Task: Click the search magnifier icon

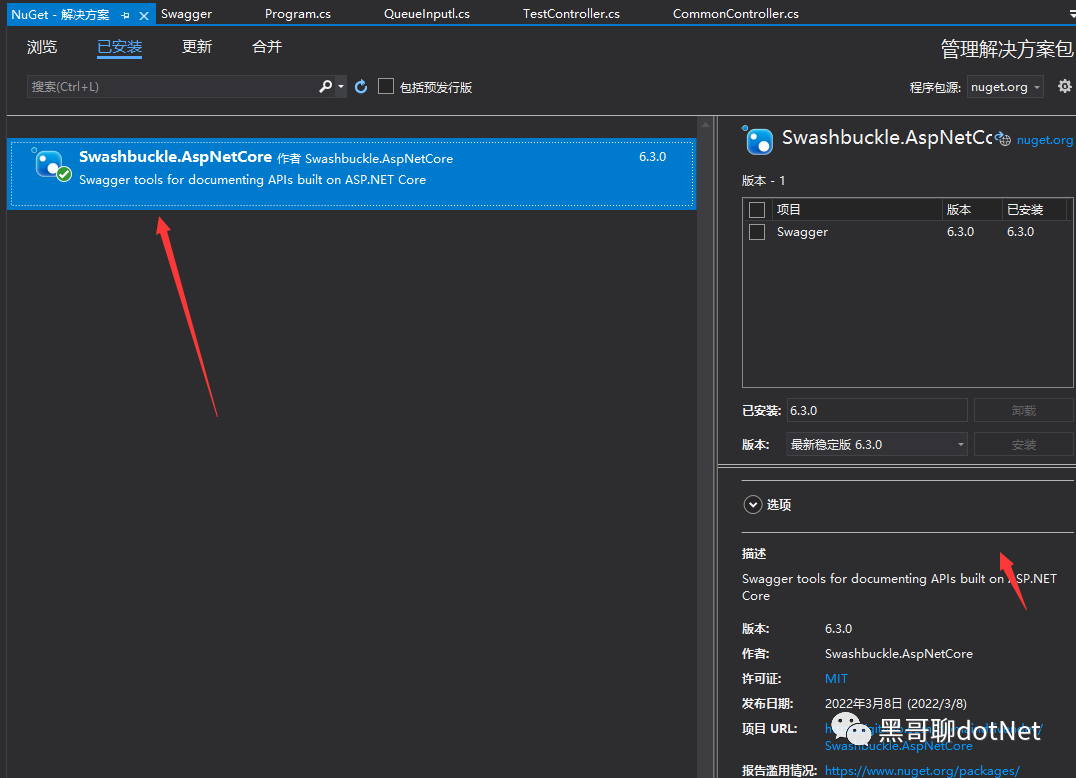Action: pos(325,86)
